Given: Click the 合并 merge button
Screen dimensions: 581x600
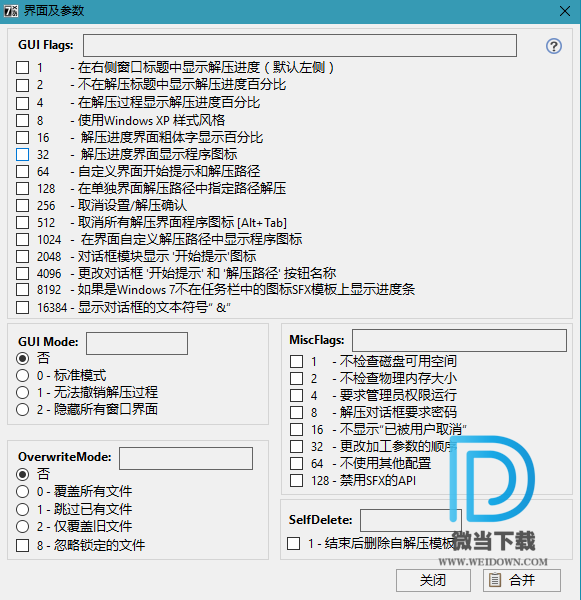Looking at the screenshot, I should click(522, 580).
